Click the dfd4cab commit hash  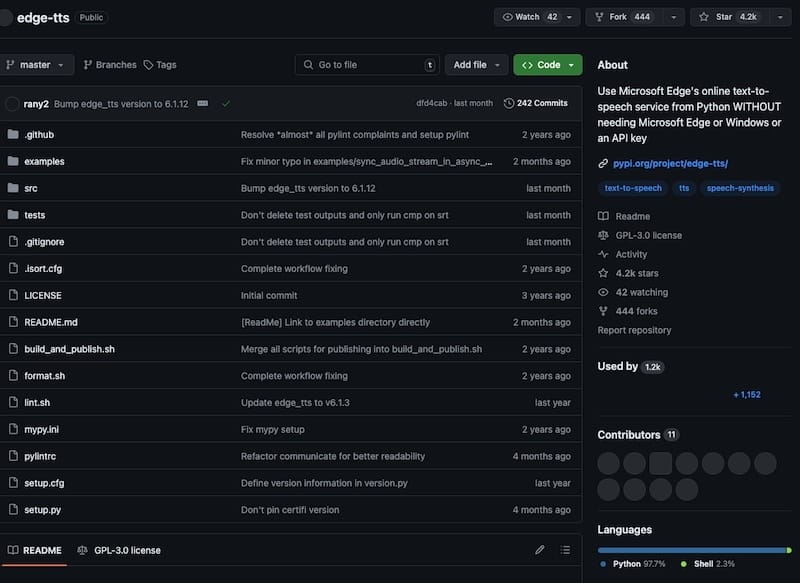431,103
